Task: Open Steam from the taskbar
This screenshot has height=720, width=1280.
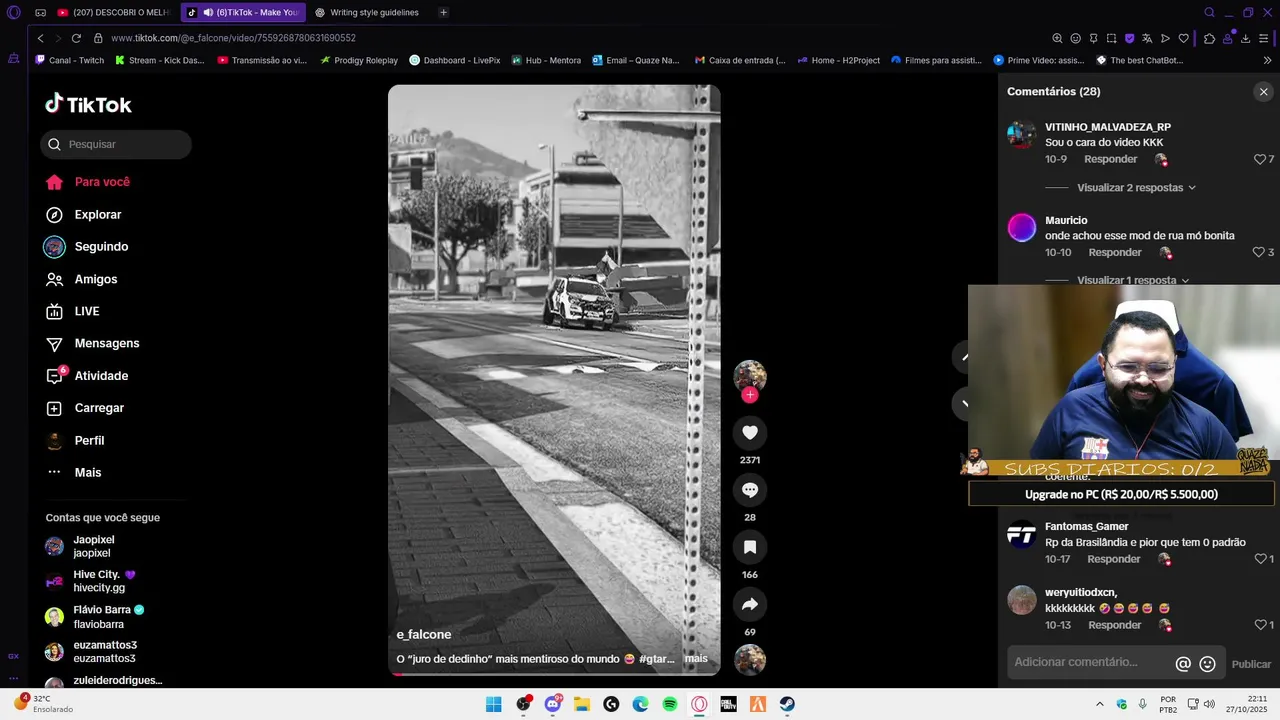Action: click(787, 704)
